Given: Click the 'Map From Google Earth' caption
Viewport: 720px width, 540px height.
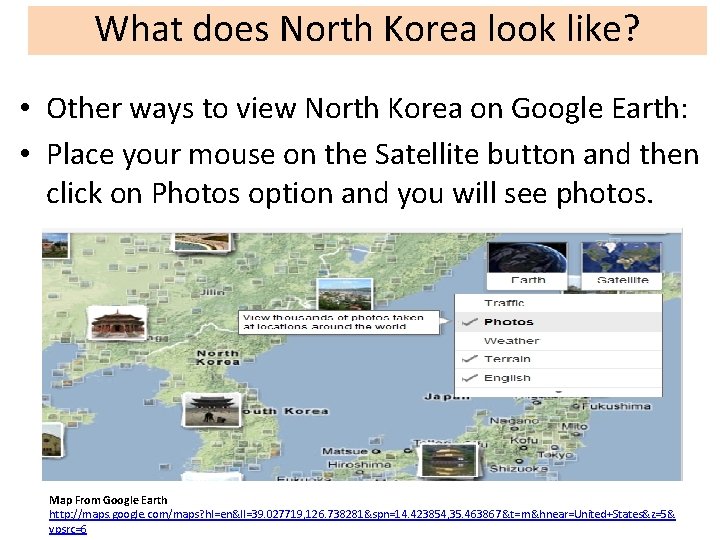Looking at the screenshot, I should pyautogui.click(x=108, y=500).
